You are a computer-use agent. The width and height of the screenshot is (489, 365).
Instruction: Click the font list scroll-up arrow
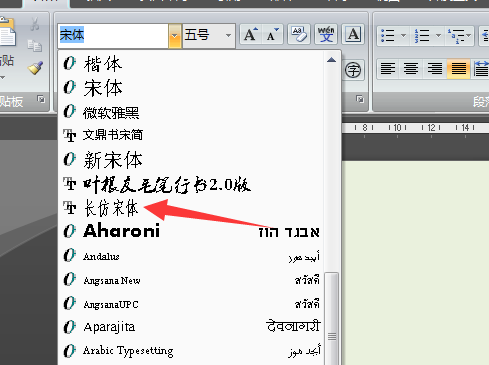pos(331,60)
